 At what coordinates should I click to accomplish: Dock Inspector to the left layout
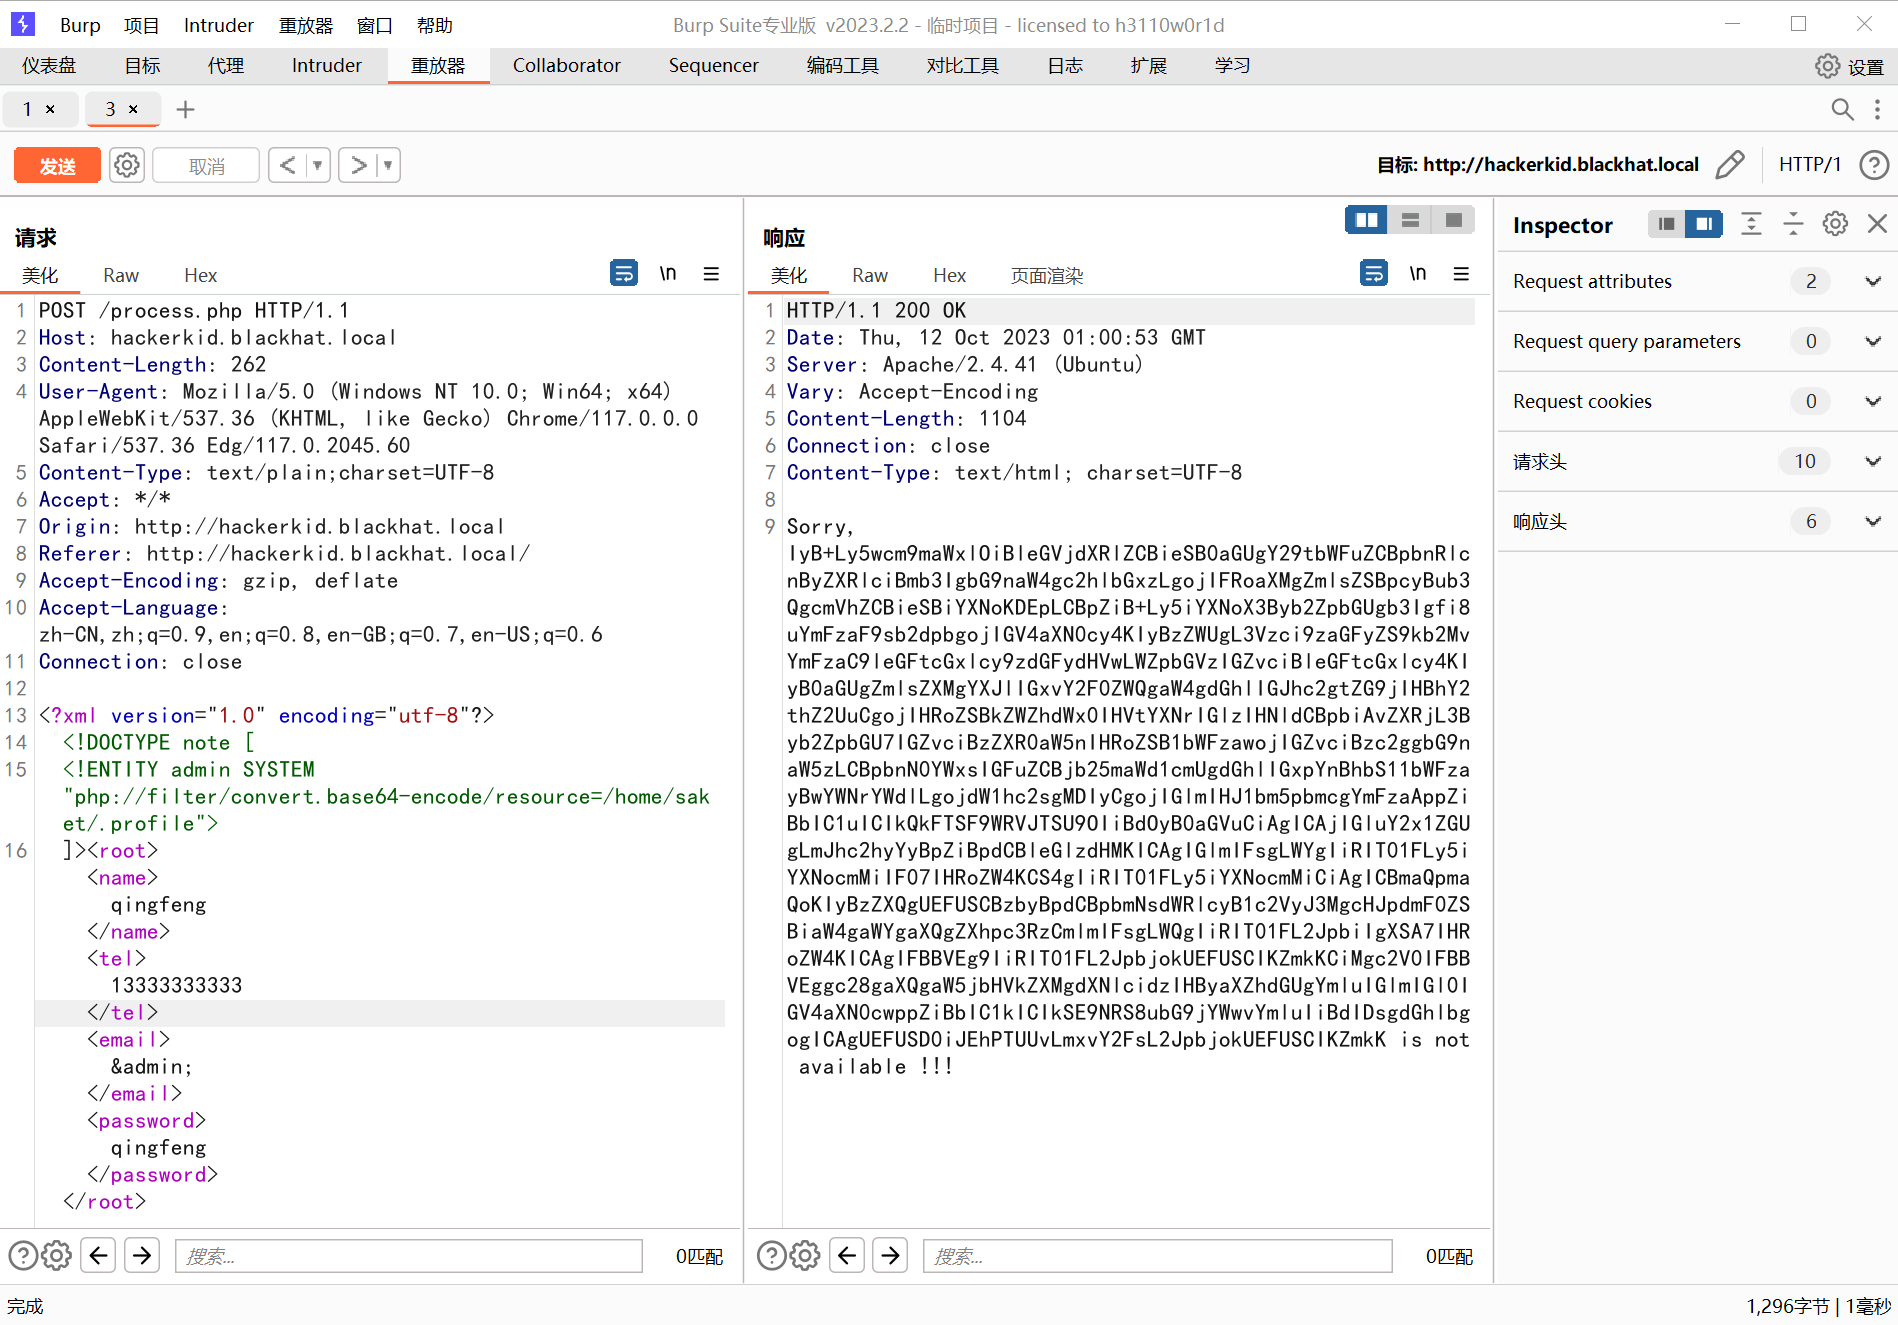coord(1666,224)
